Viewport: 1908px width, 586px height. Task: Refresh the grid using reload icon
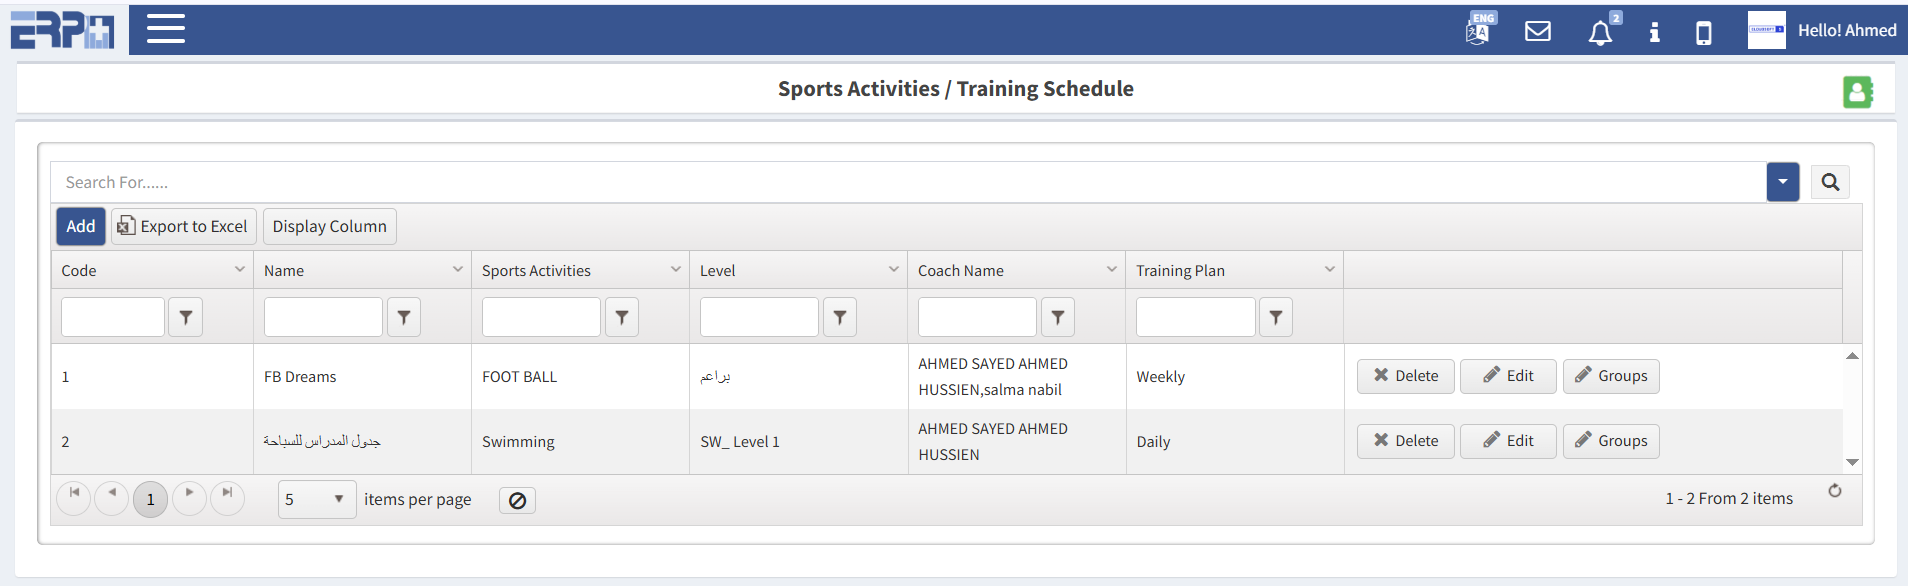tap(1834, 491)
